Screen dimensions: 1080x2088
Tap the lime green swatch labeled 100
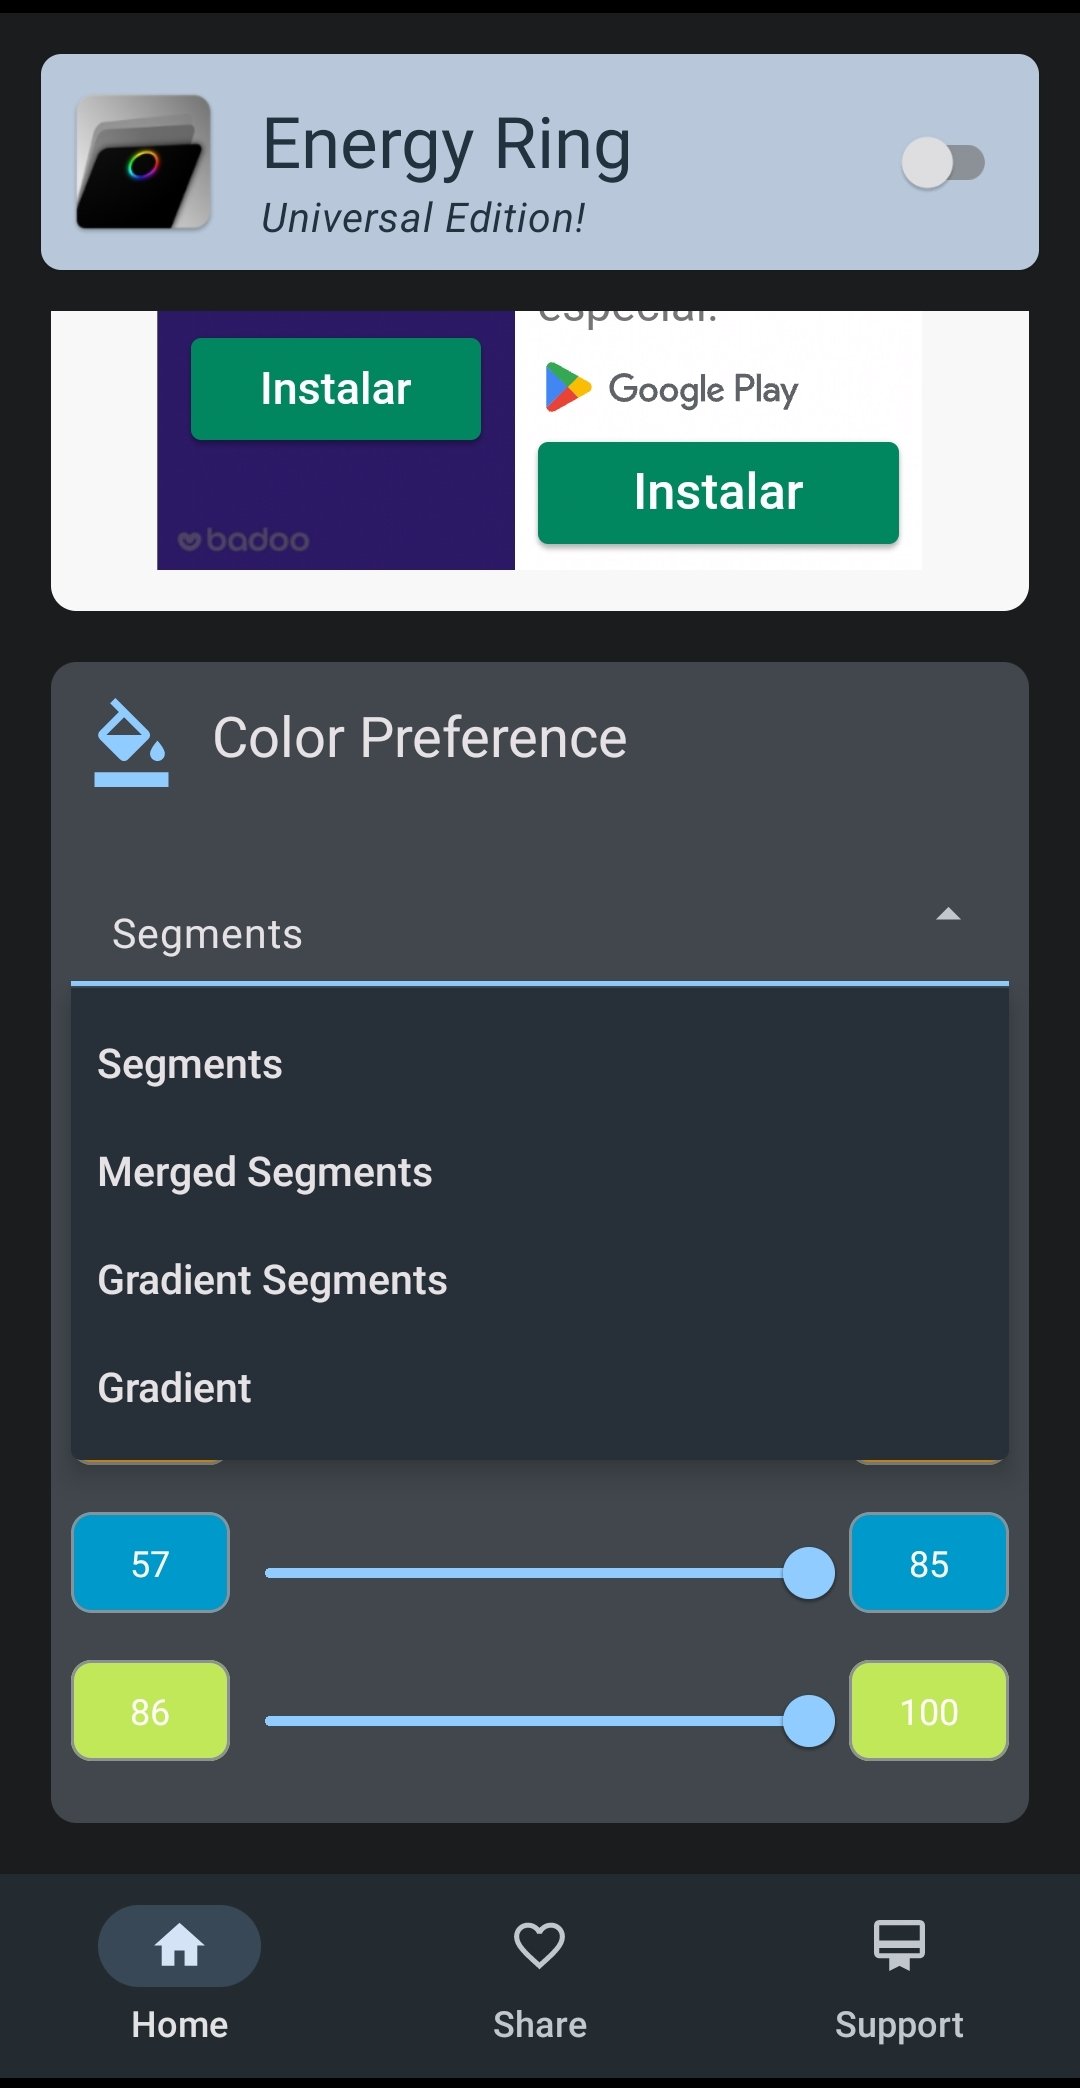coord(929,1711)
